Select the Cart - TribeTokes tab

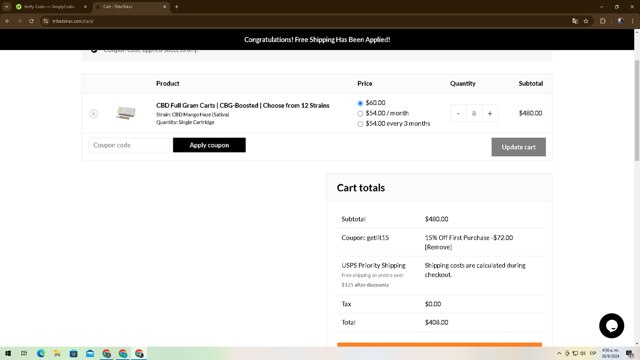127,7
